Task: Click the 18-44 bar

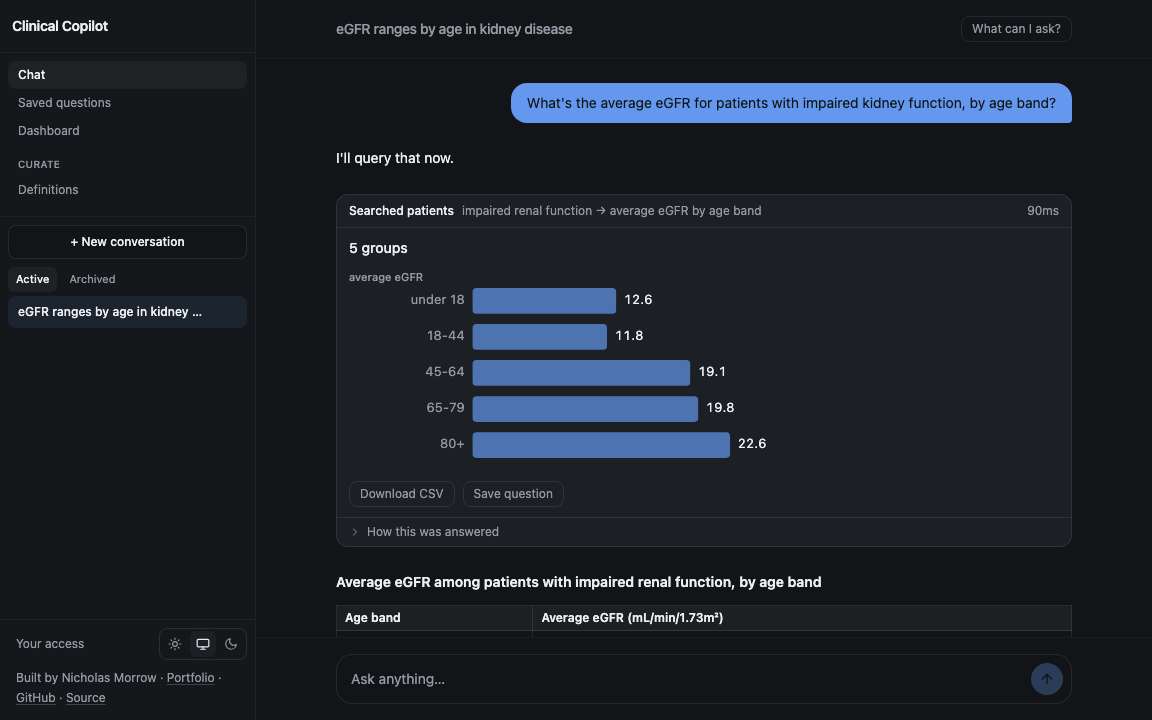Action: coord(539,336)
